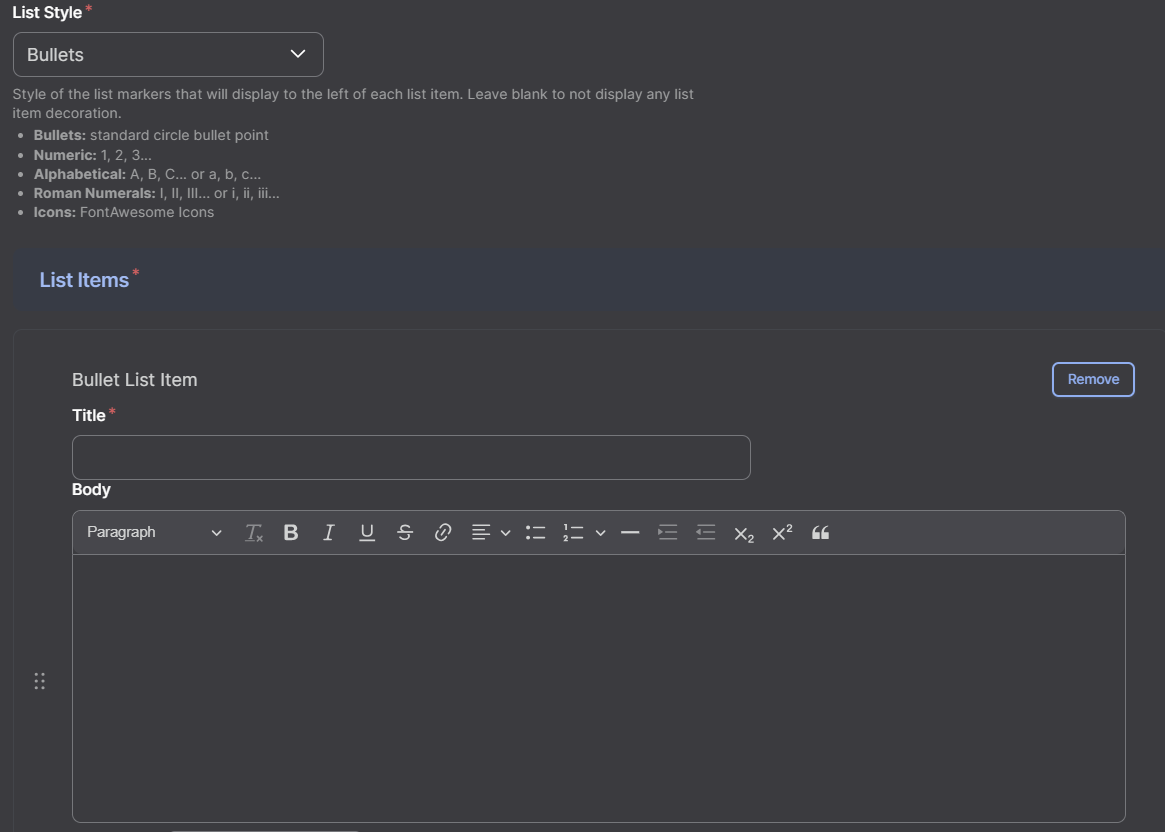
Task: Toggle strikethrough formatting in Body editor
Action: (405, 533)
